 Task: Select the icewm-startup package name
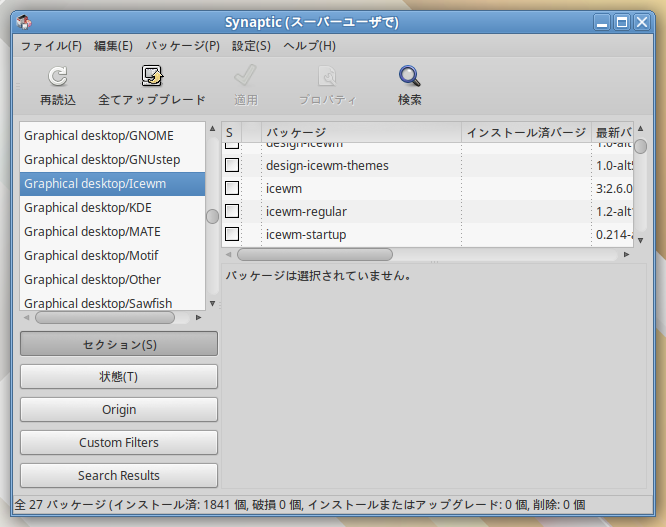pos(306,234)
